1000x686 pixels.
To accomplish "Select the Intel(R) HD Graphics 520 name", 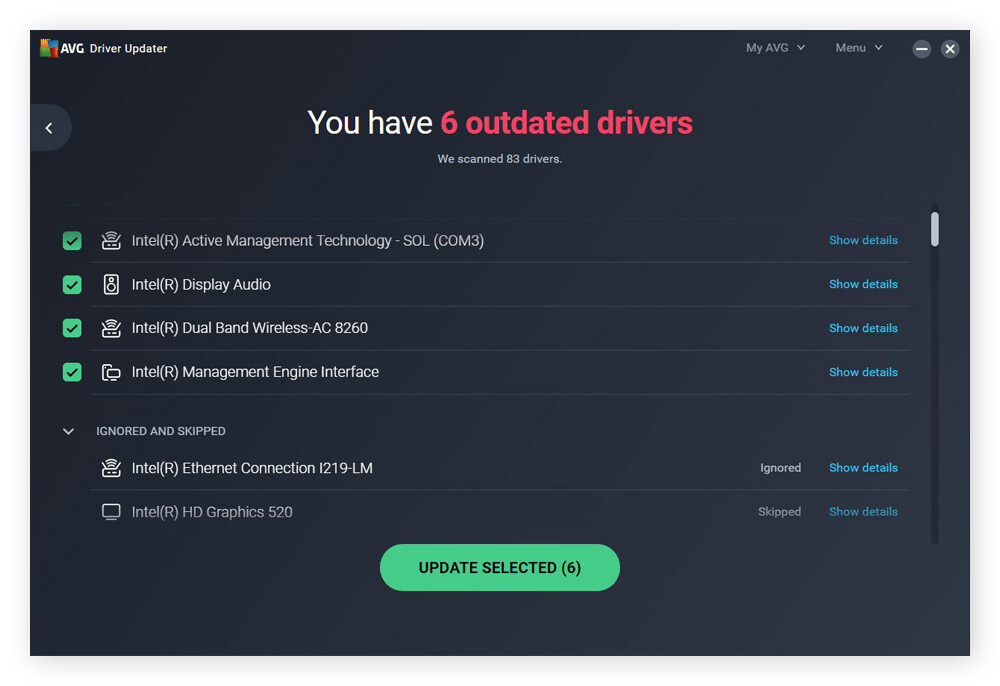I will 212,512.
